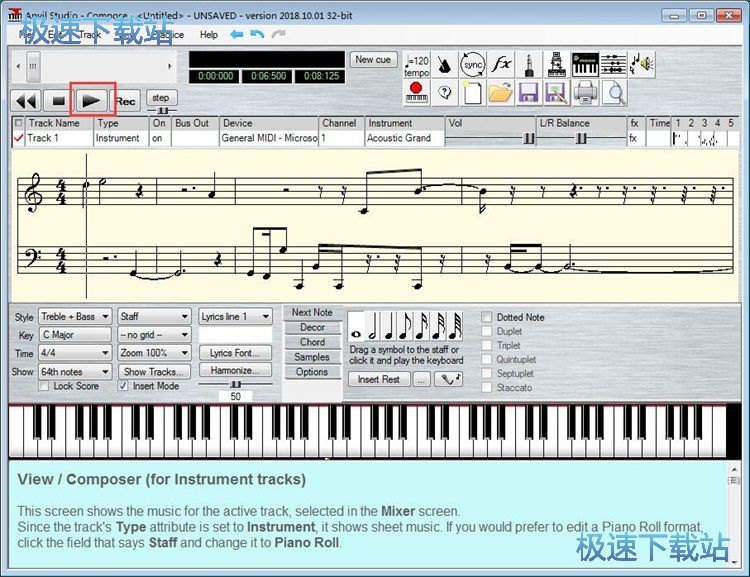Open the '-- no grid --' dropdown
This screenshot has width=750, height=577.
point(154,334)
